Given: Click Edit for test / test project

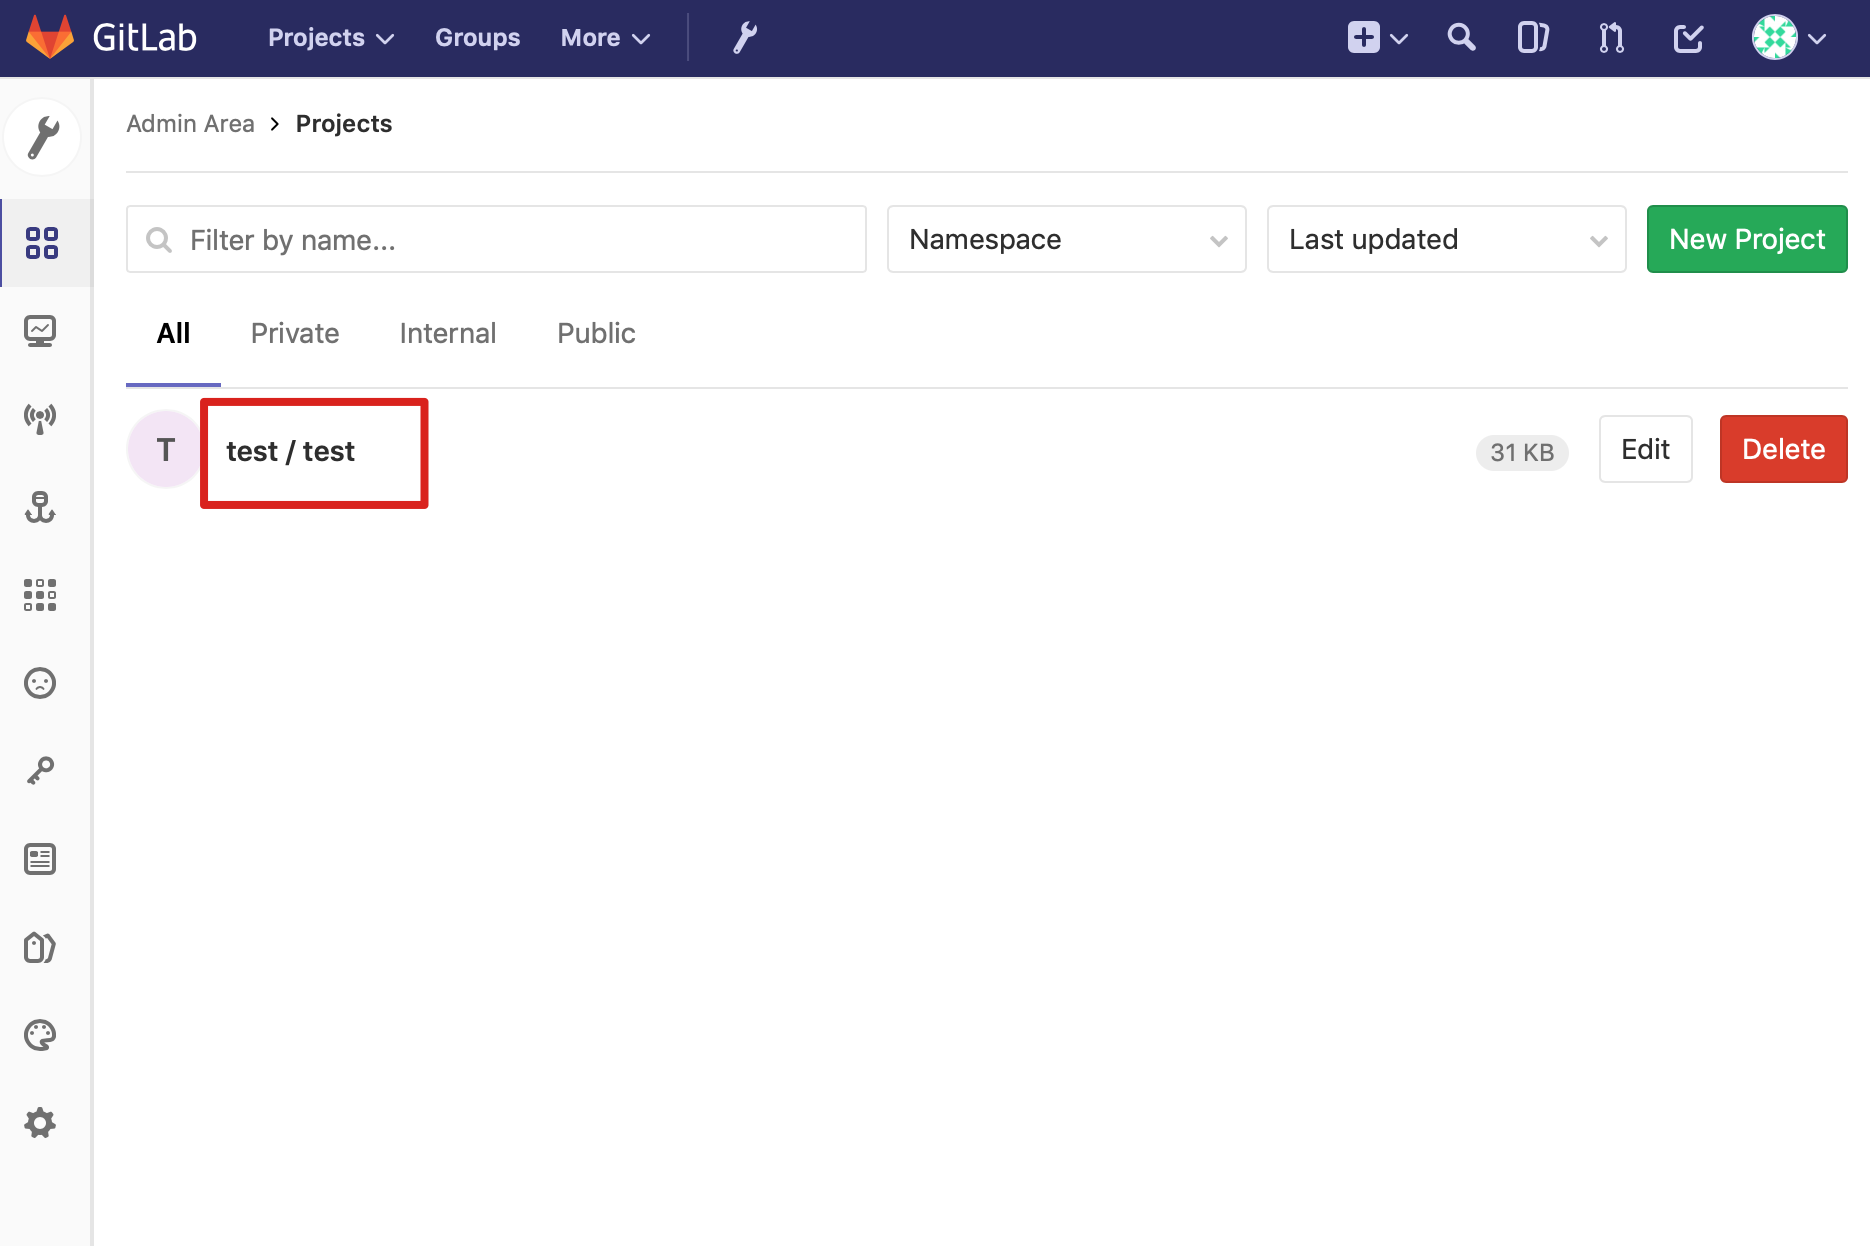Looking at the screenshot, I should [x=1645, y=449].
